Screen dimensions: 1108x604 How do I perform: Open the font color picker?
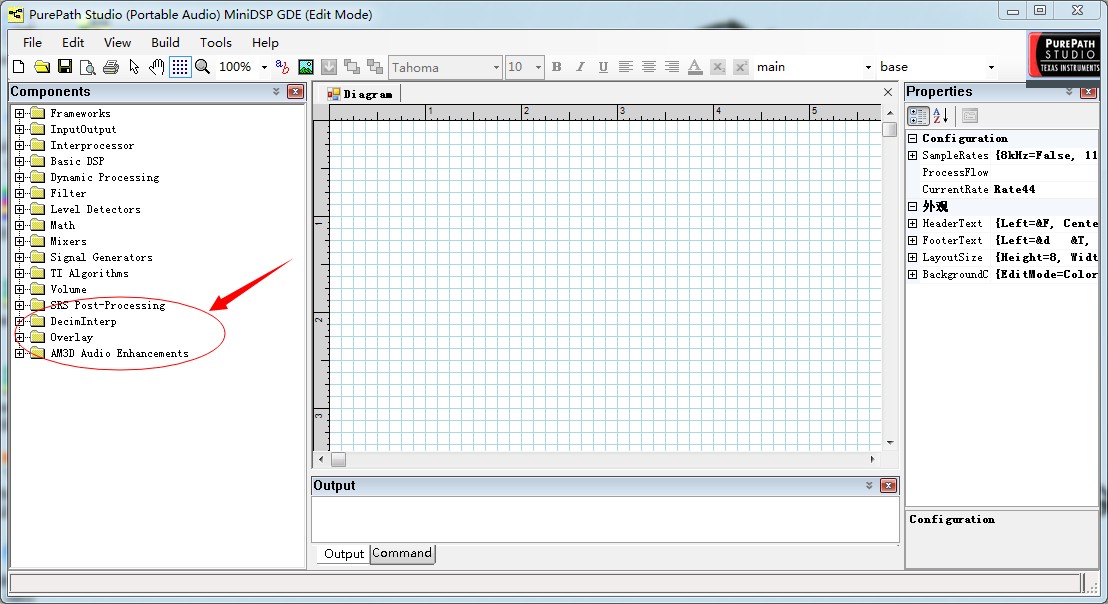click(695, 67)
